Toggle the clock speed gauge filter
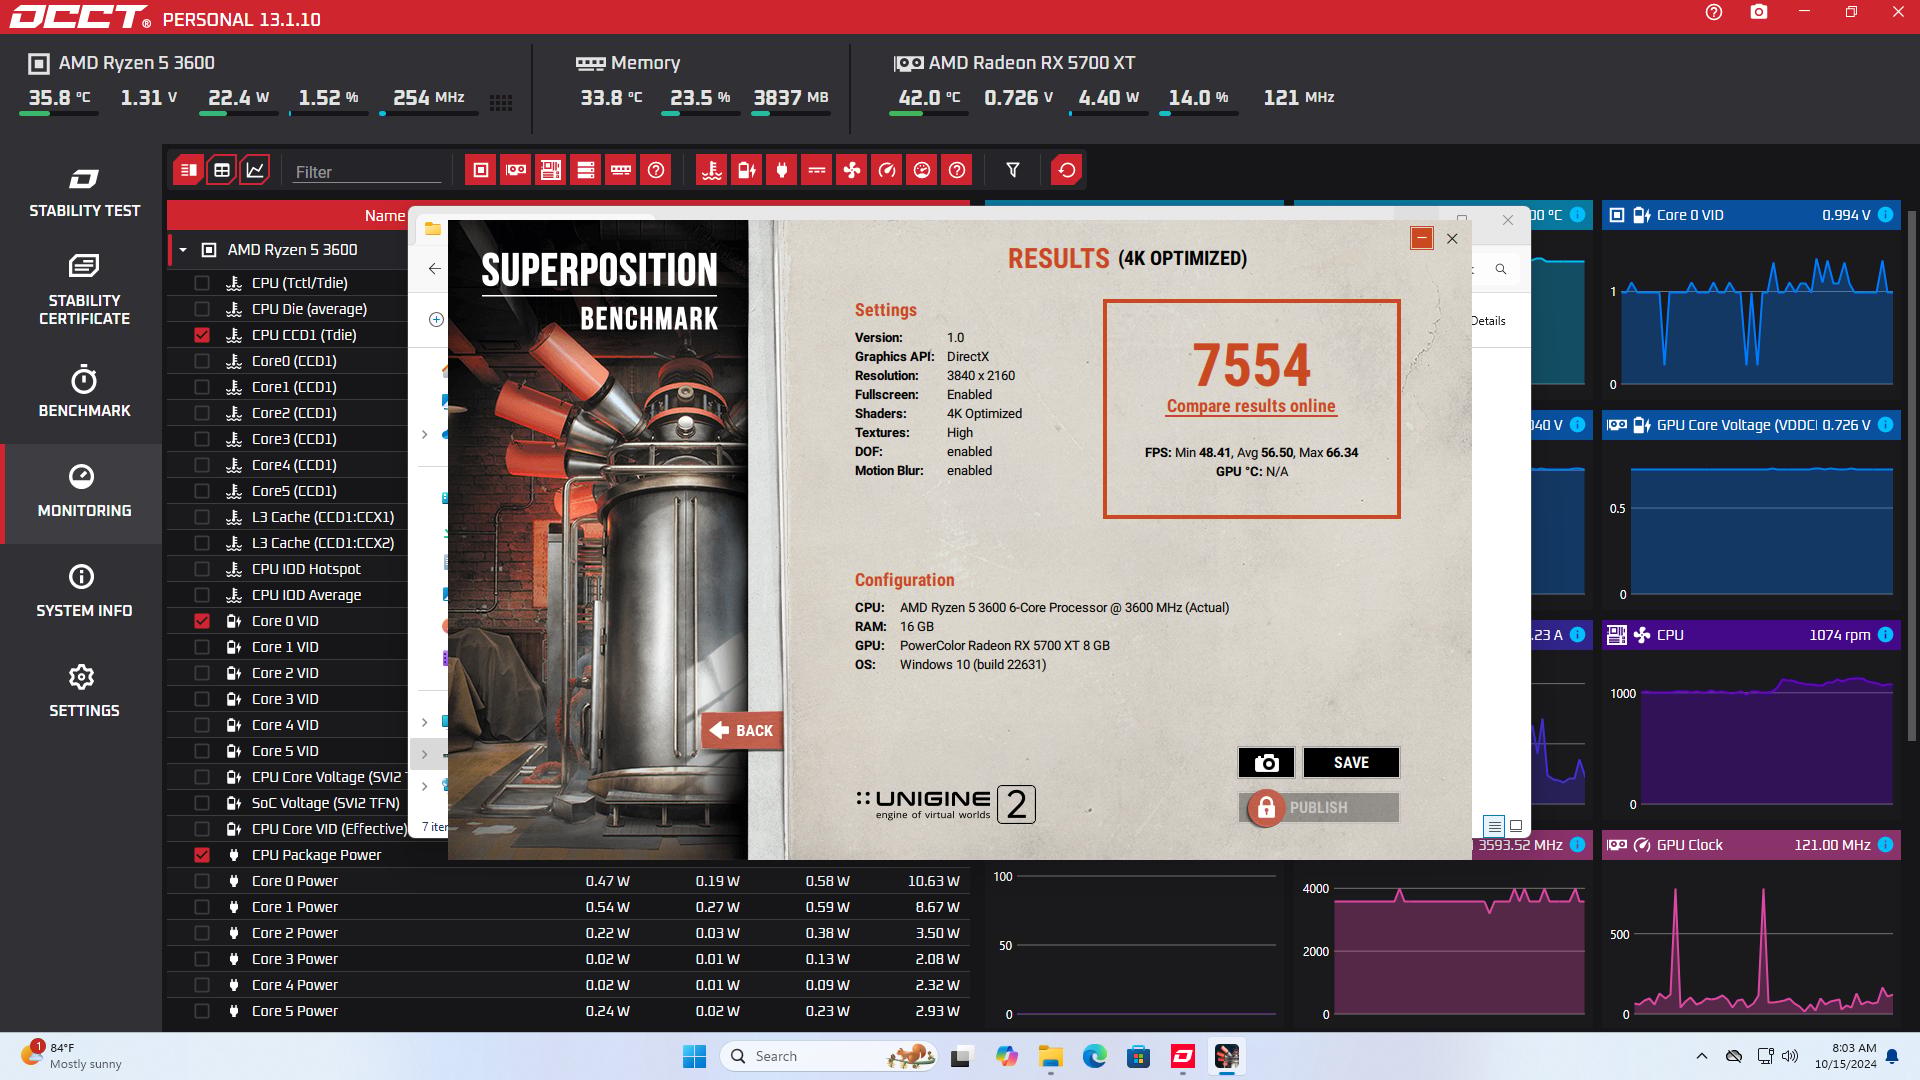 [887, 170]
